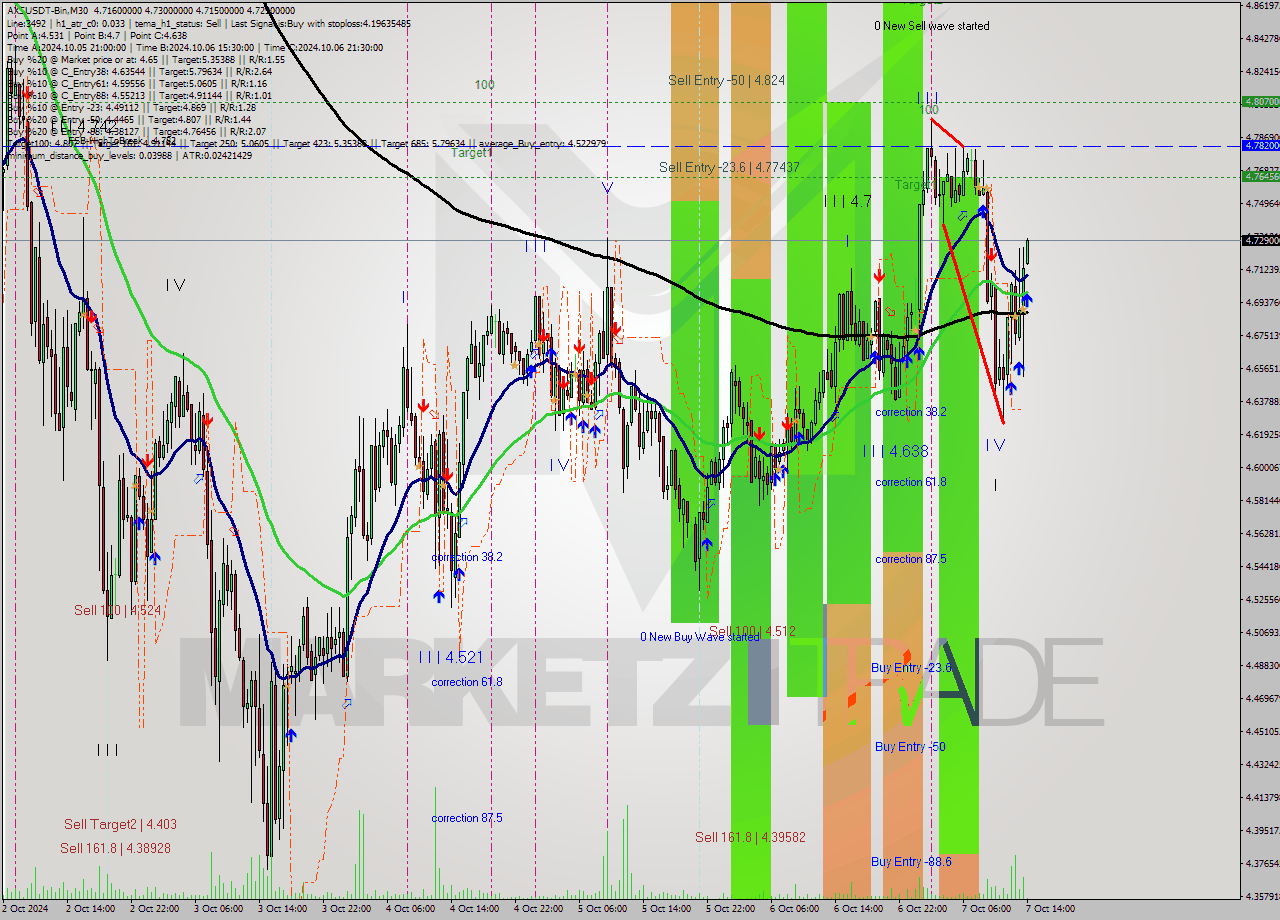The image size is (1280, 920).
Task: Click the '3 Oct 06:00' time axis label
Action: coord(218,909)
